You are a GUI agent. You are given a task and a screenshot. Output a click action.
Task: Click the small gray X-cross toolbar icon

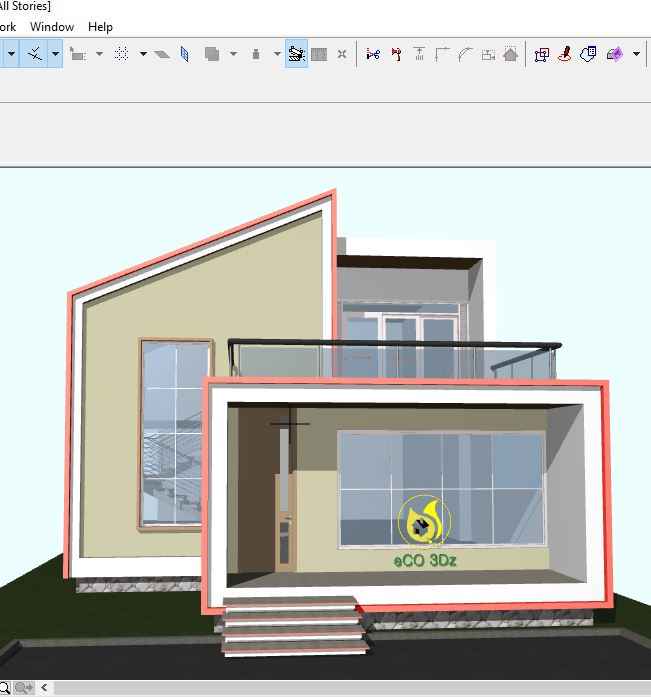(x=342, y=54)
